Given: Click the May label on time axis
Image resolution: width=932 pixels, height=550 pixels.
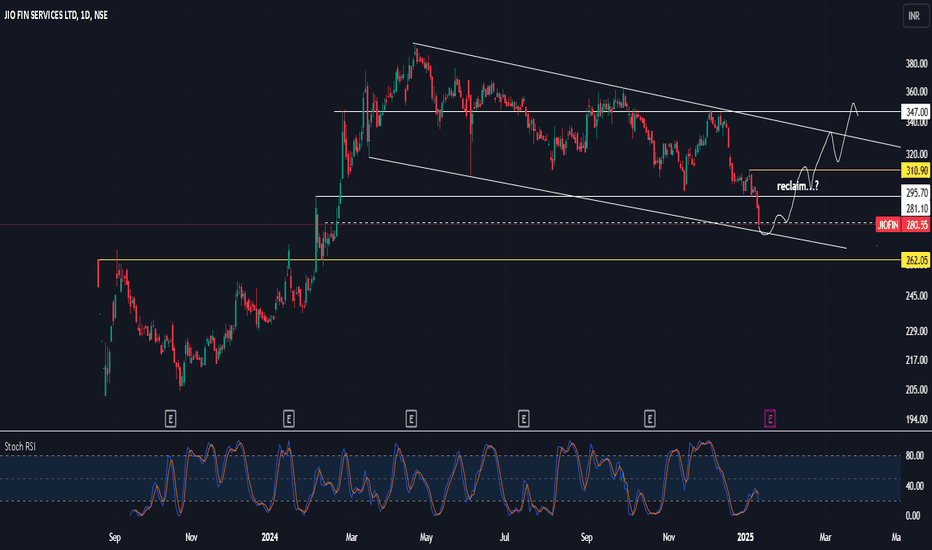Looking at the screenshot, I should (x=426, y=537).
